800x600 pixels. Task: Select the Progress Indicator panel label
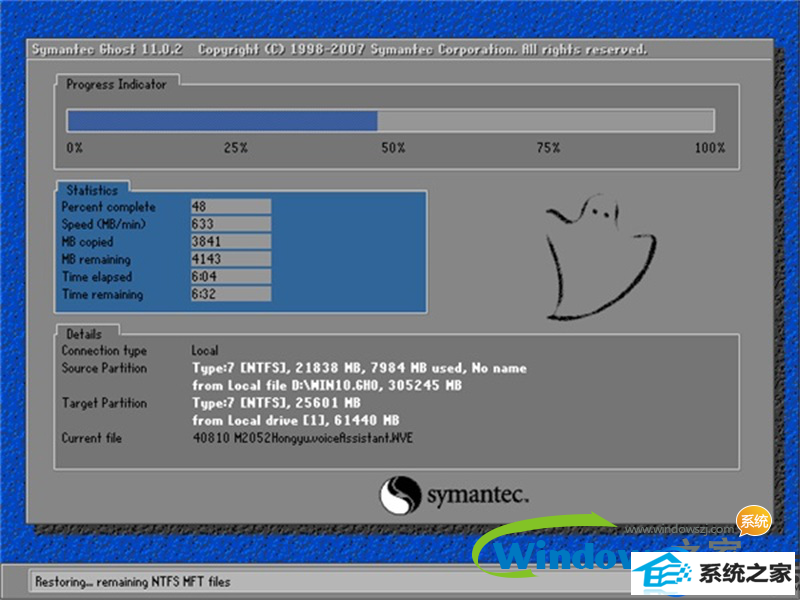[x=116, y=84]
